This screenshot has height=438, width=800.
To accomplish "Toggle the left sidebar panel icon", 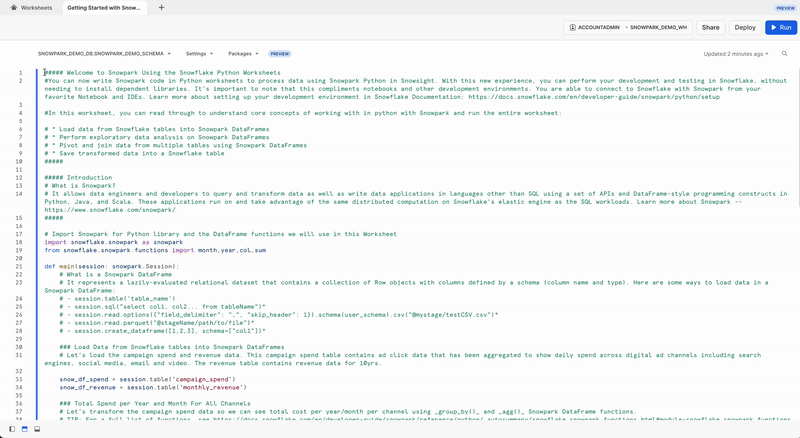I will tap(12, 429).
